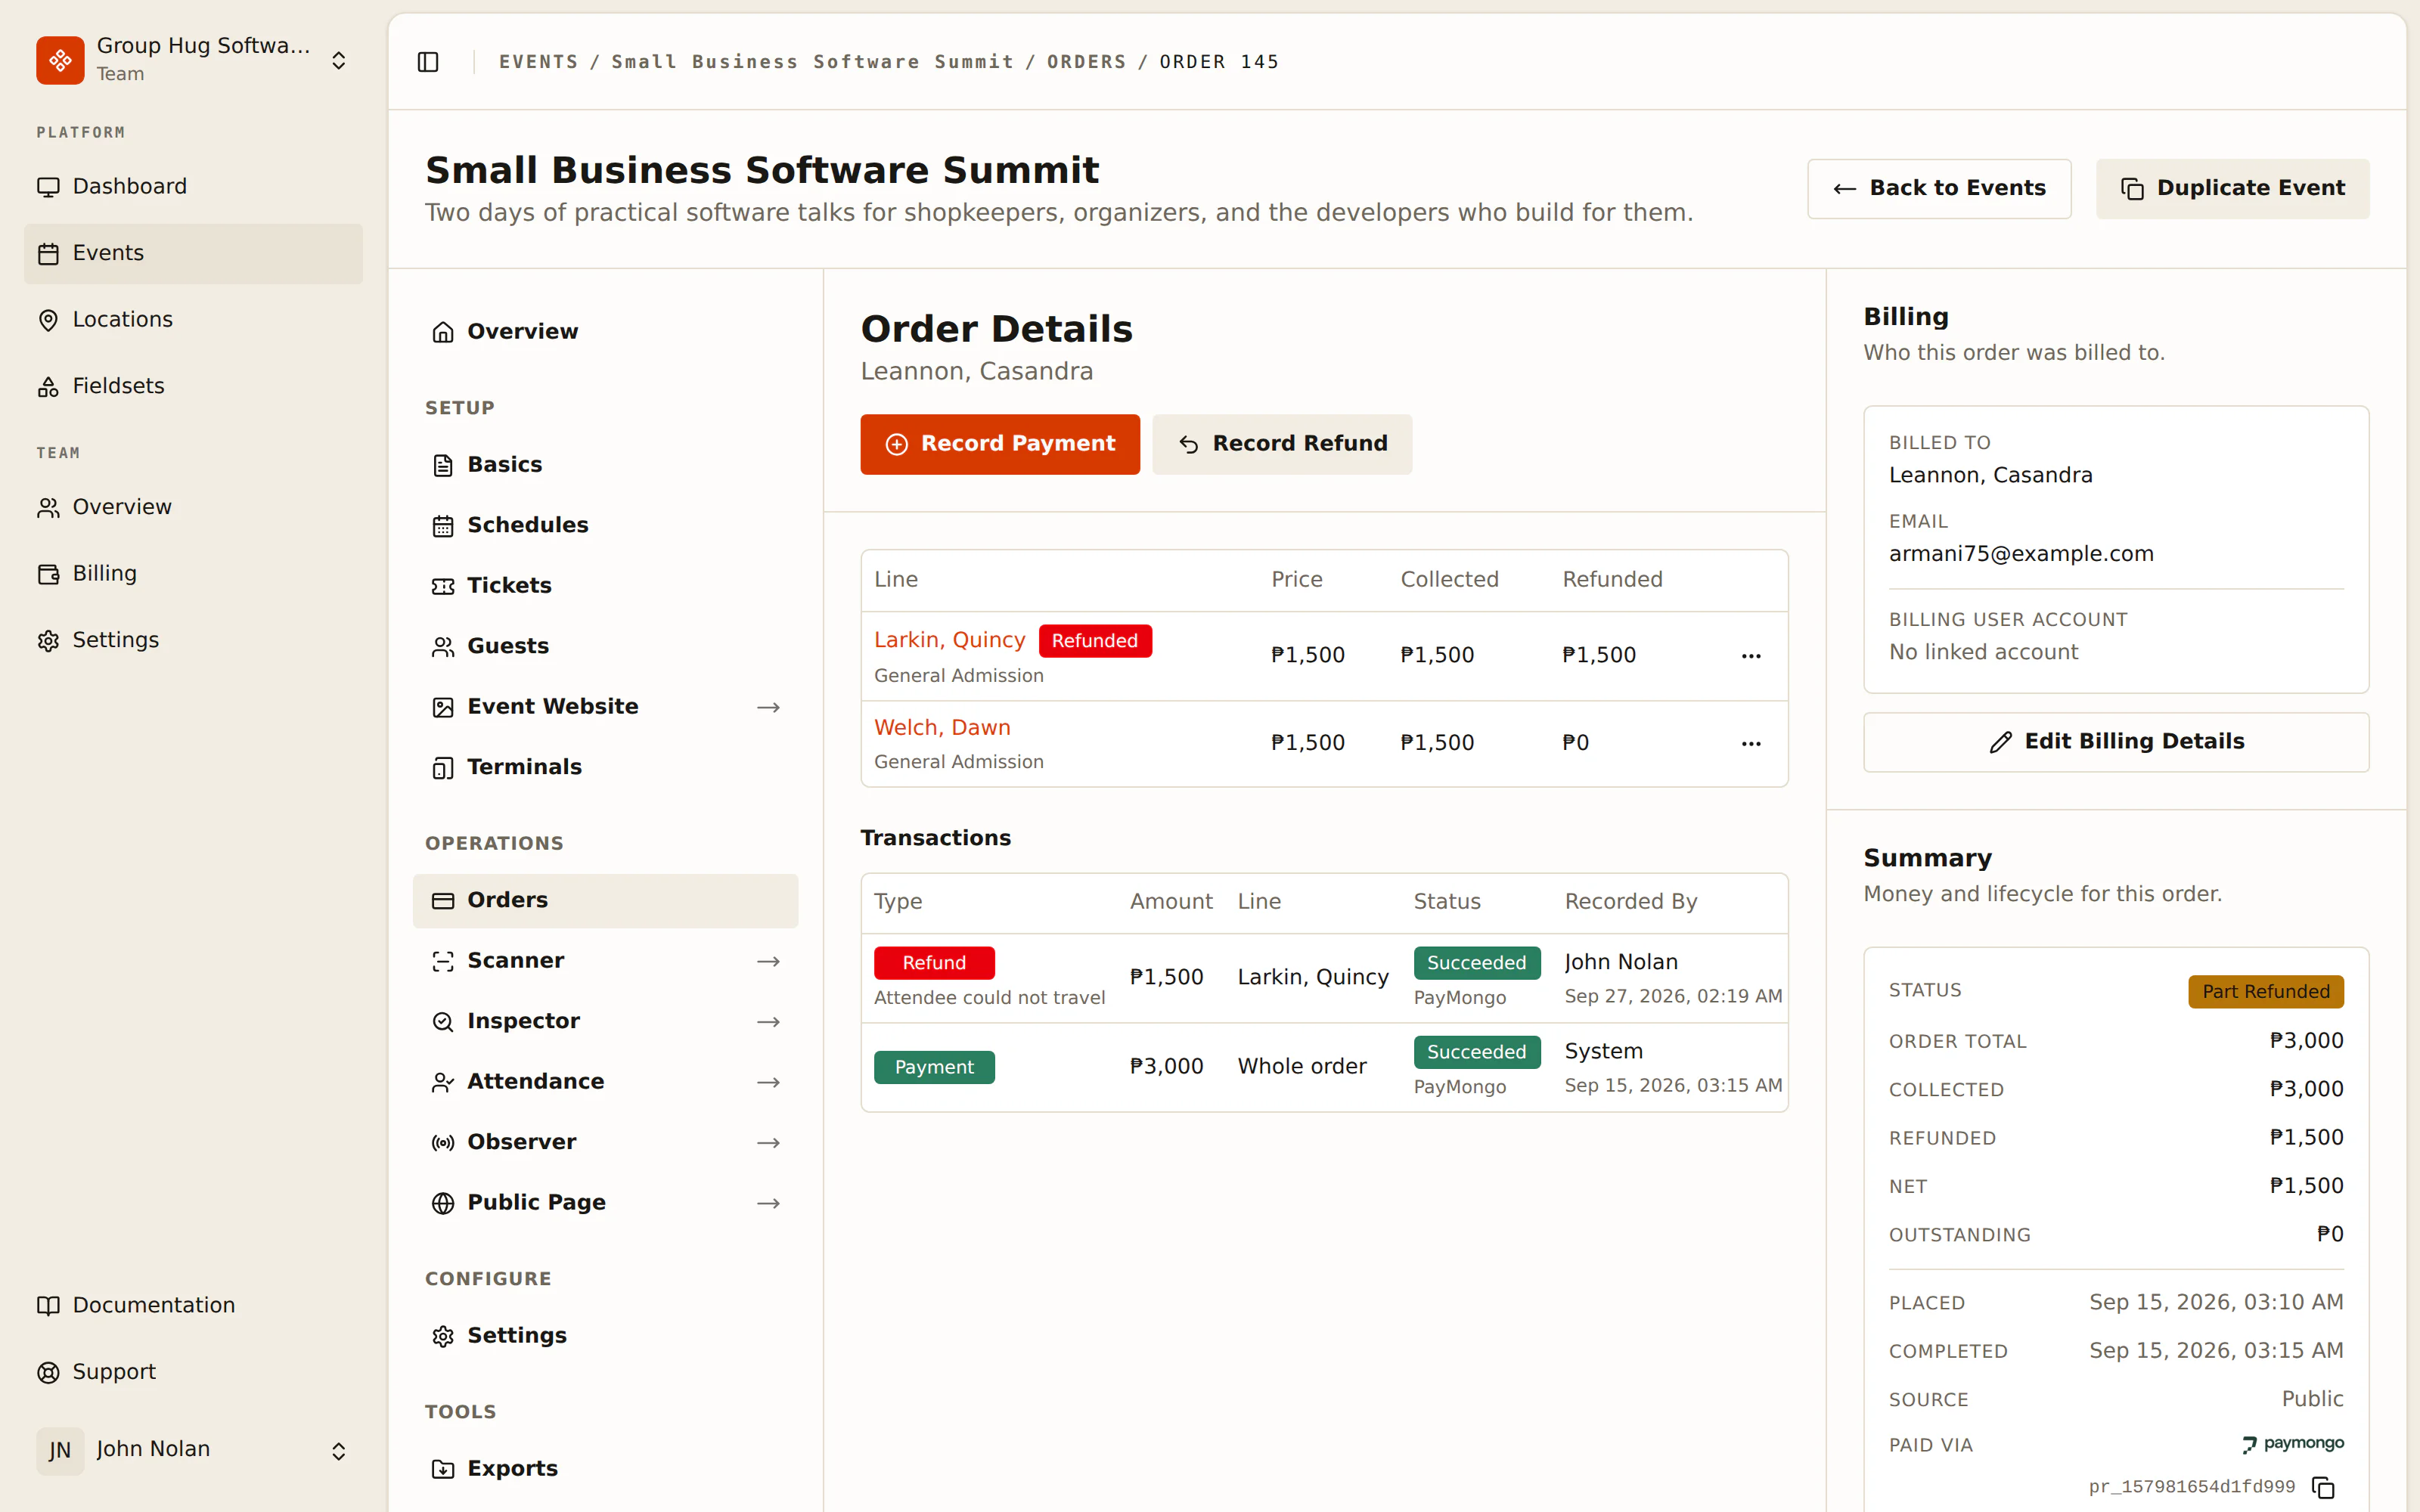Open row options for Larkin, Quincy line
The image size is (2420, 1512).
coord(1751,656)
